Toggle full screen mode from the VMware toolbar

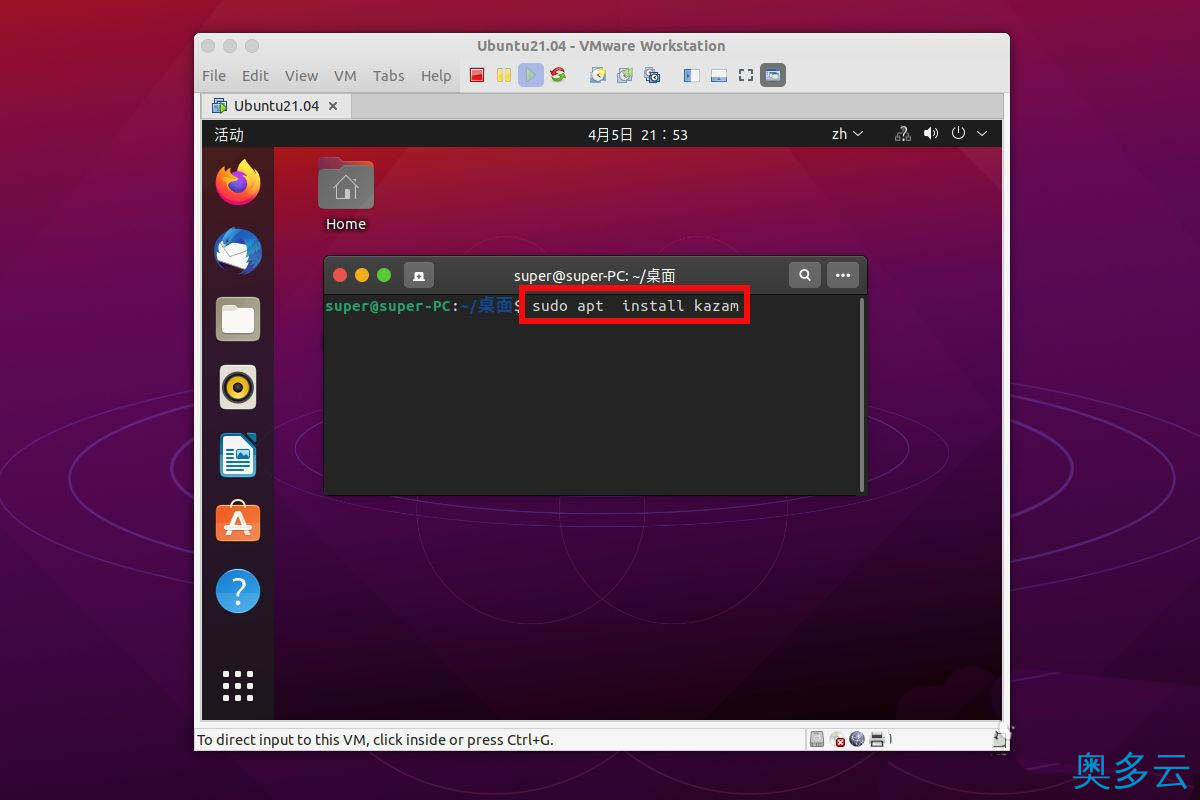tap(744, 74)
